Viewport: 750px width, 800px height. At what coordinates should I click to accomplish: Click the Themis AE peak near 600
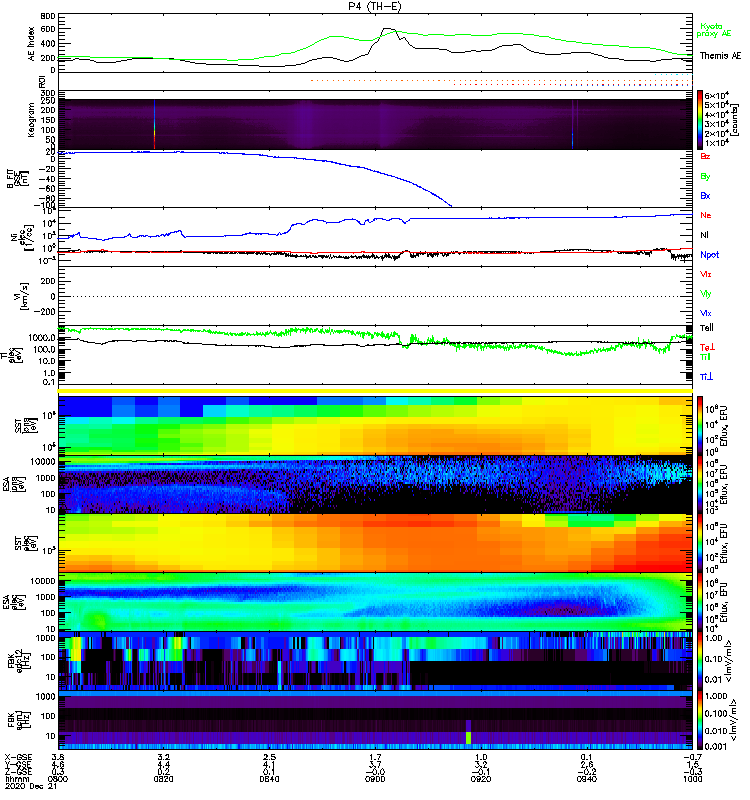coord(388,29)
